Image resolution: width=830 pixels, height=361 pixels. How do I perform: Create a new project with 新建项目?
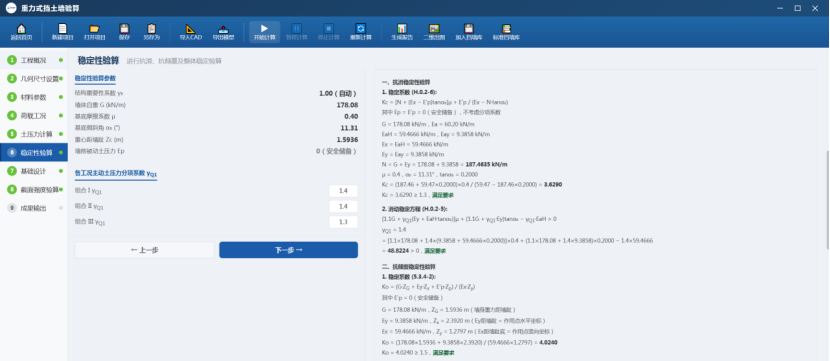click(x=62, y=32)
